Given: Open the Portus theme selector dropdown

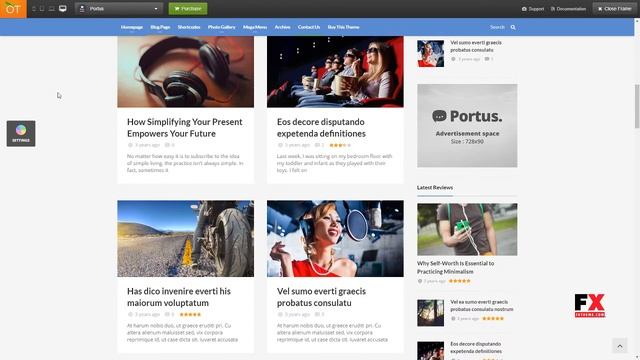Looking at the screenshot, I should pos(119,9).
